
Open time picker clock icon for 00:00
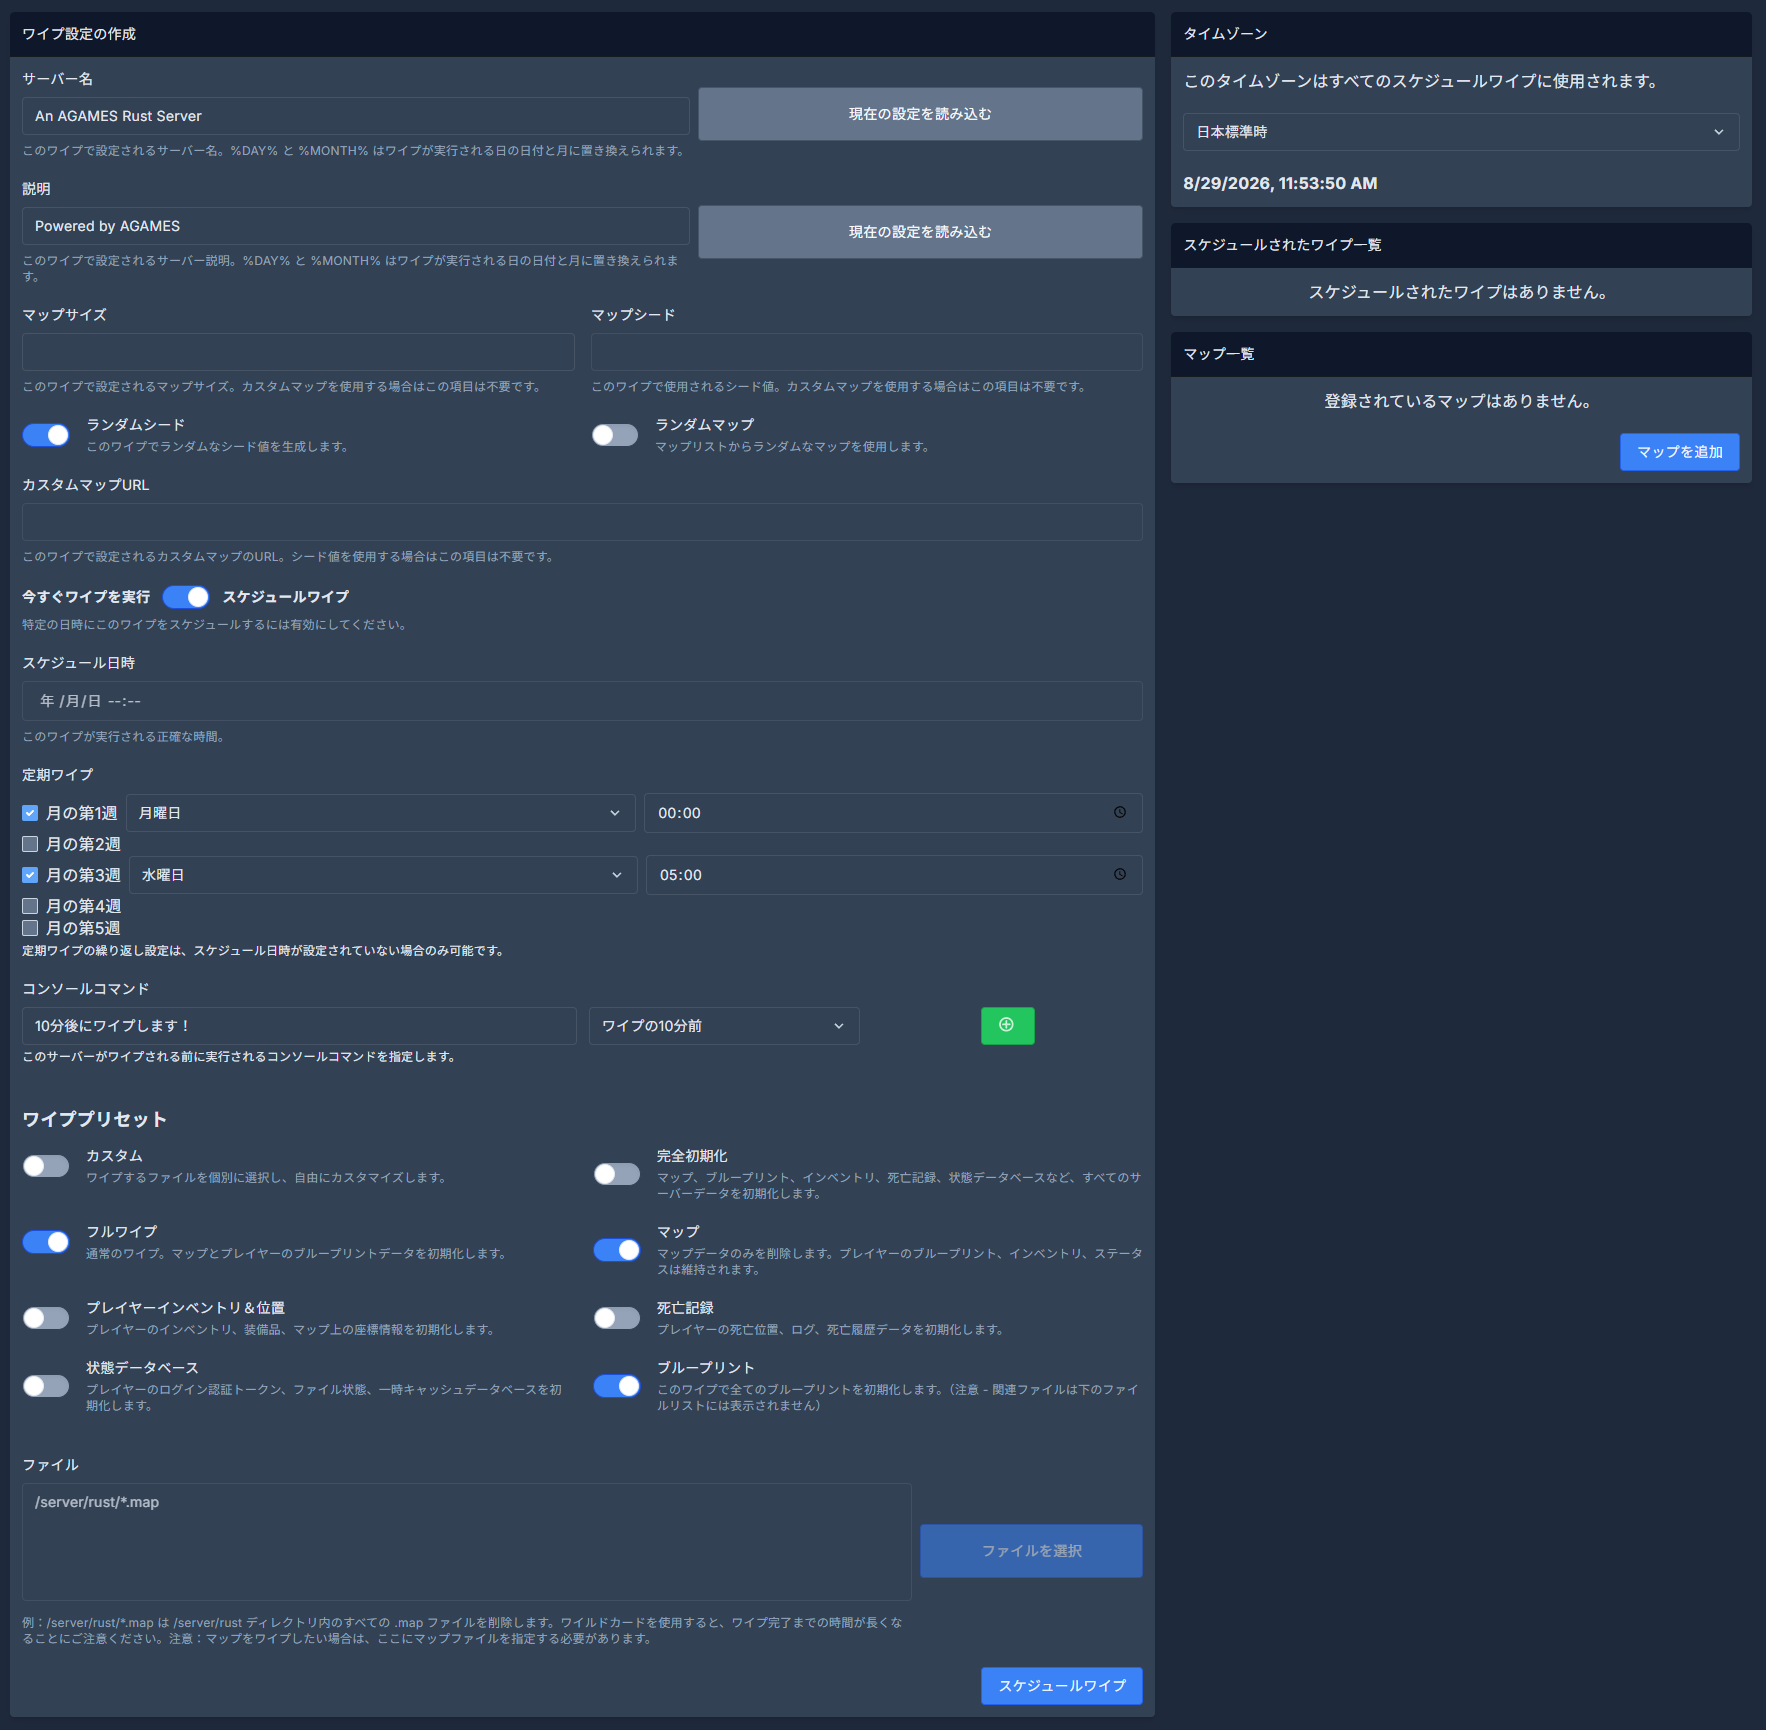click(1119, 812)
